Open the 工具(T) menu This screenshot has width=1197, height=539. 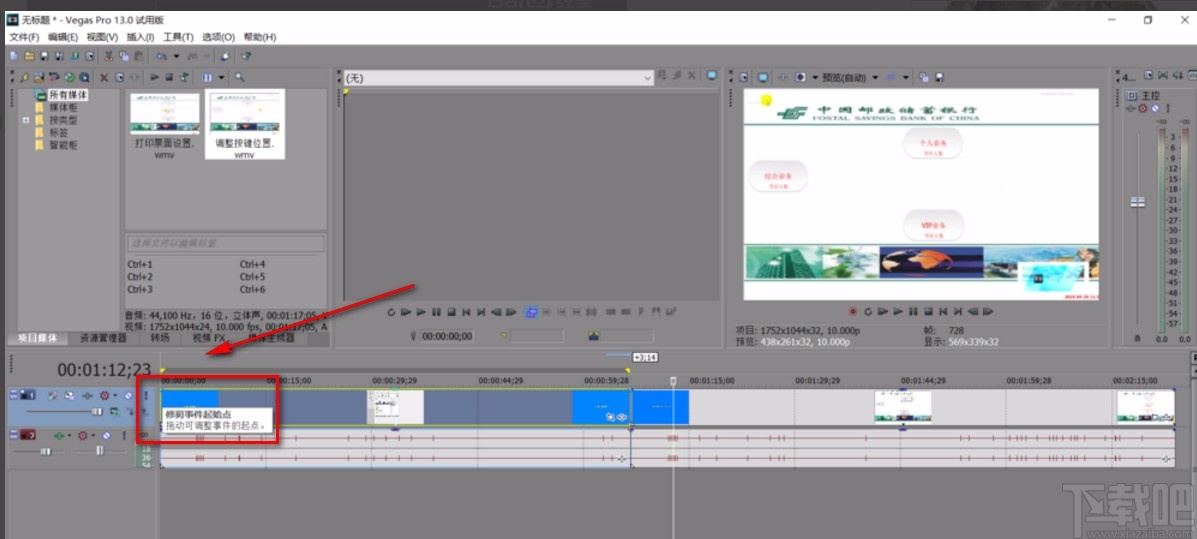(x=178, y=37)
